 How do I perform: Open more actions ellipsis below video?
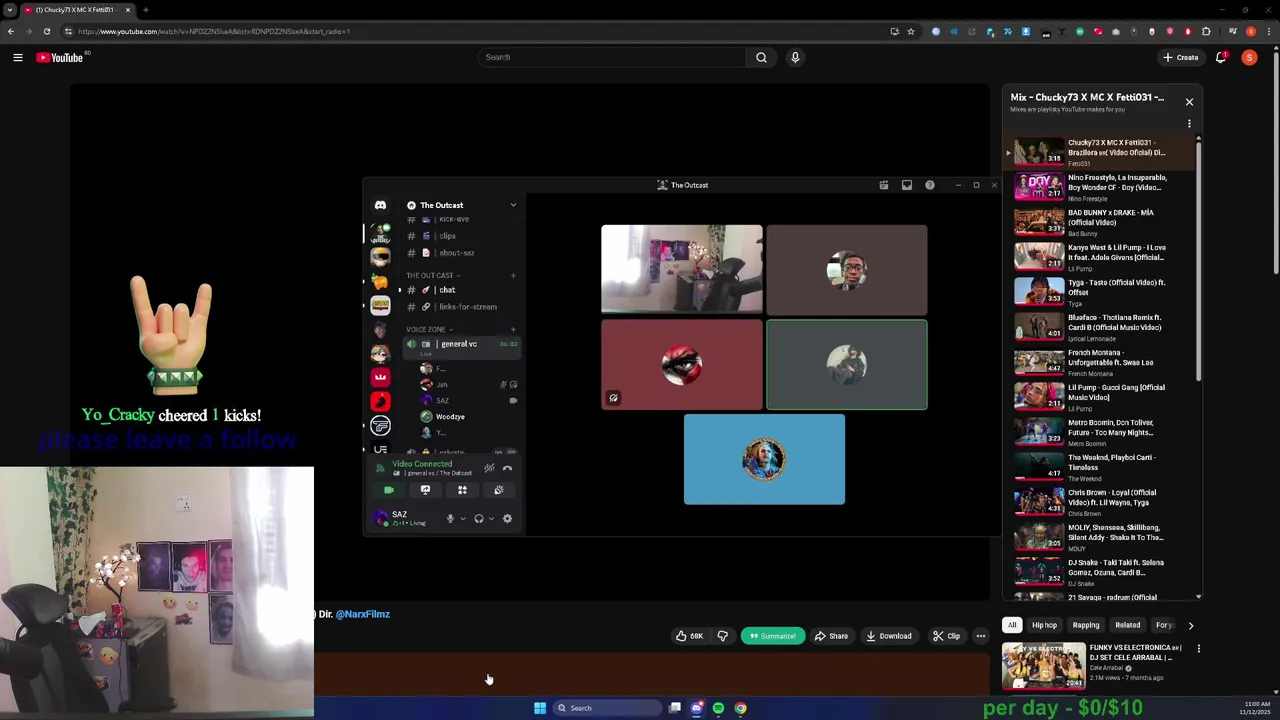click(981, 636)
